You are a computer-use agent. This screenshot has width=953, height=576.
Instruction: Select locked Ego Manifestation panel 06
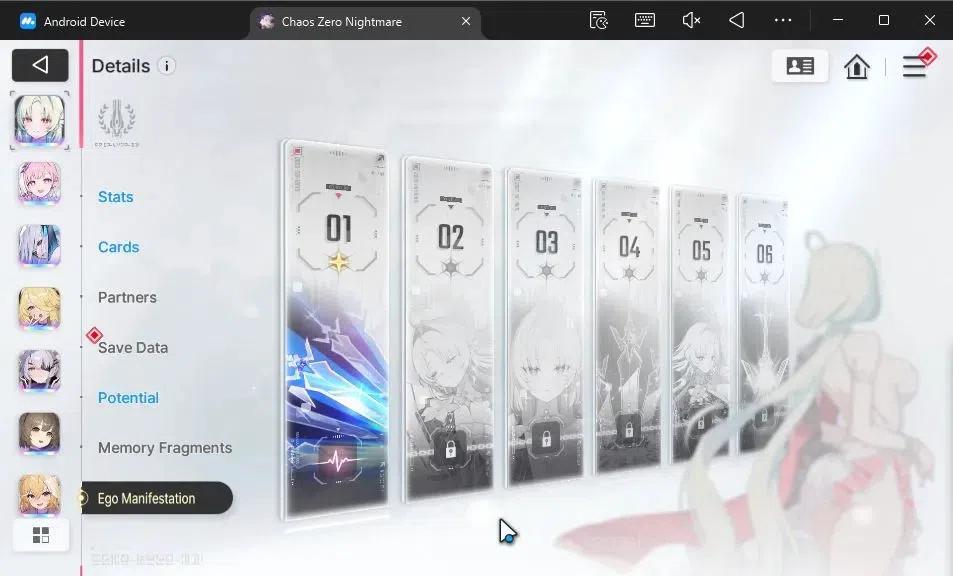tap(764, 324)
